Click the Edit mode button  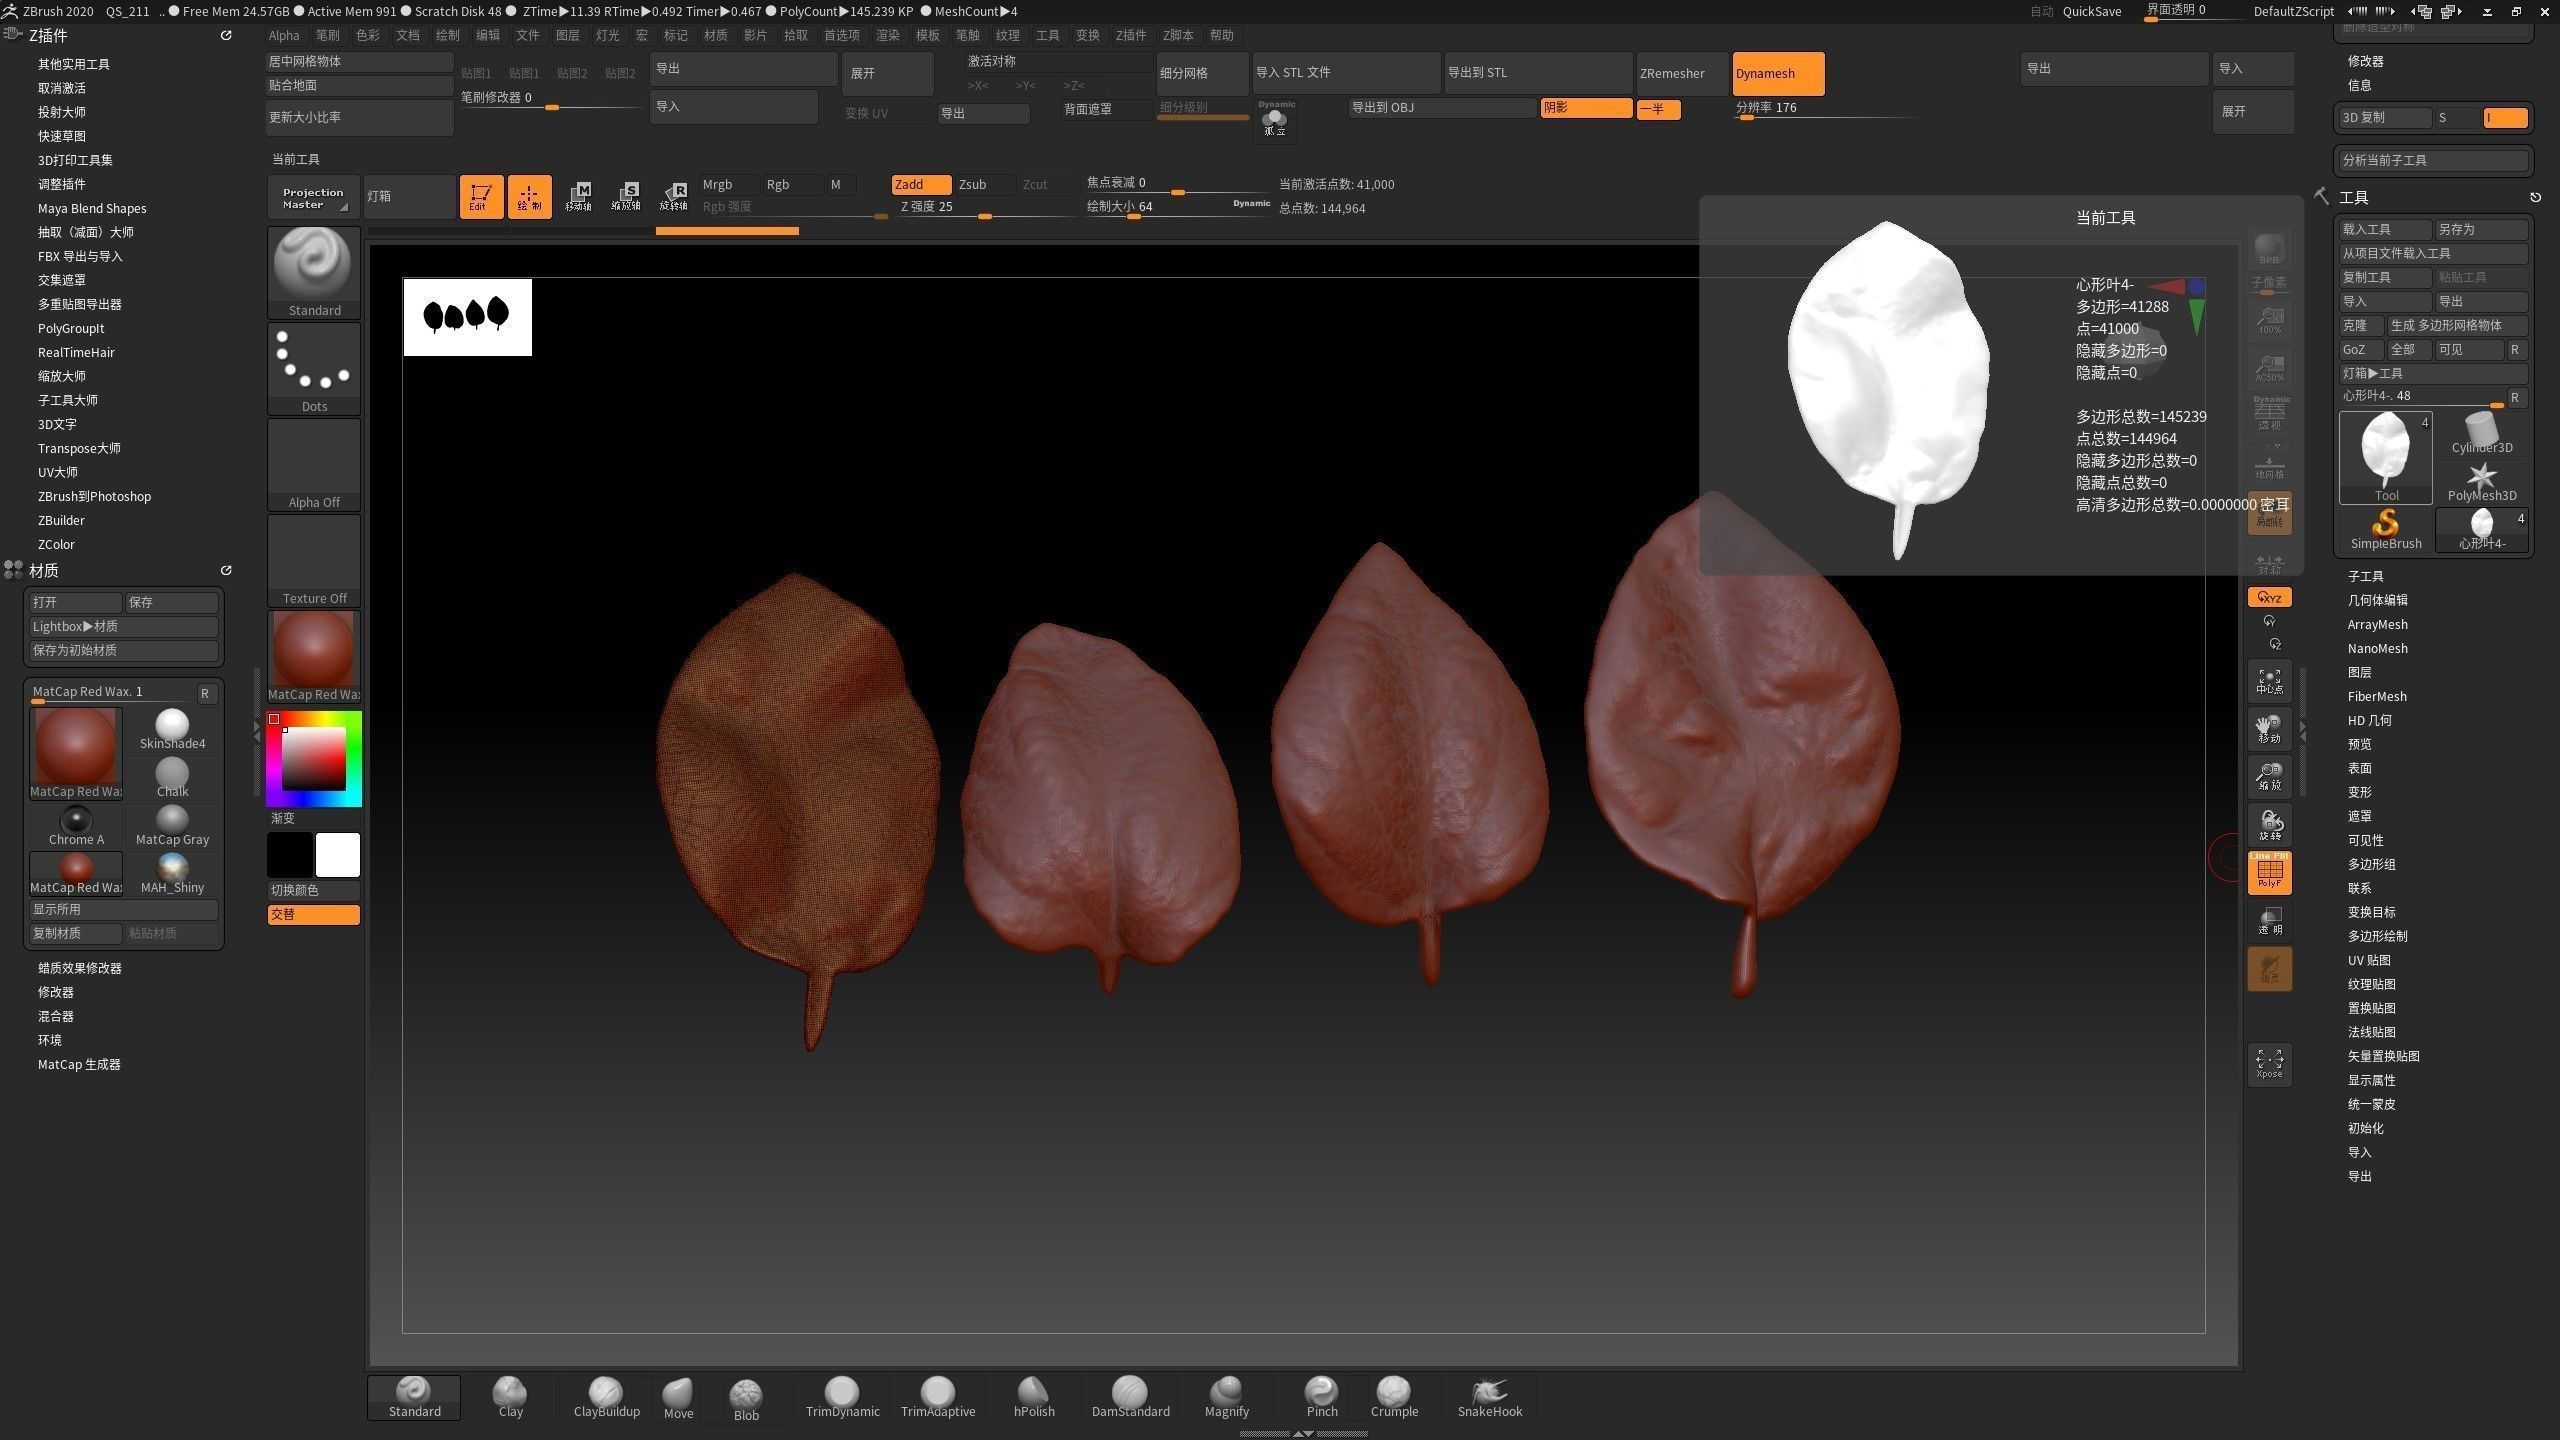(x=481, y=196)
